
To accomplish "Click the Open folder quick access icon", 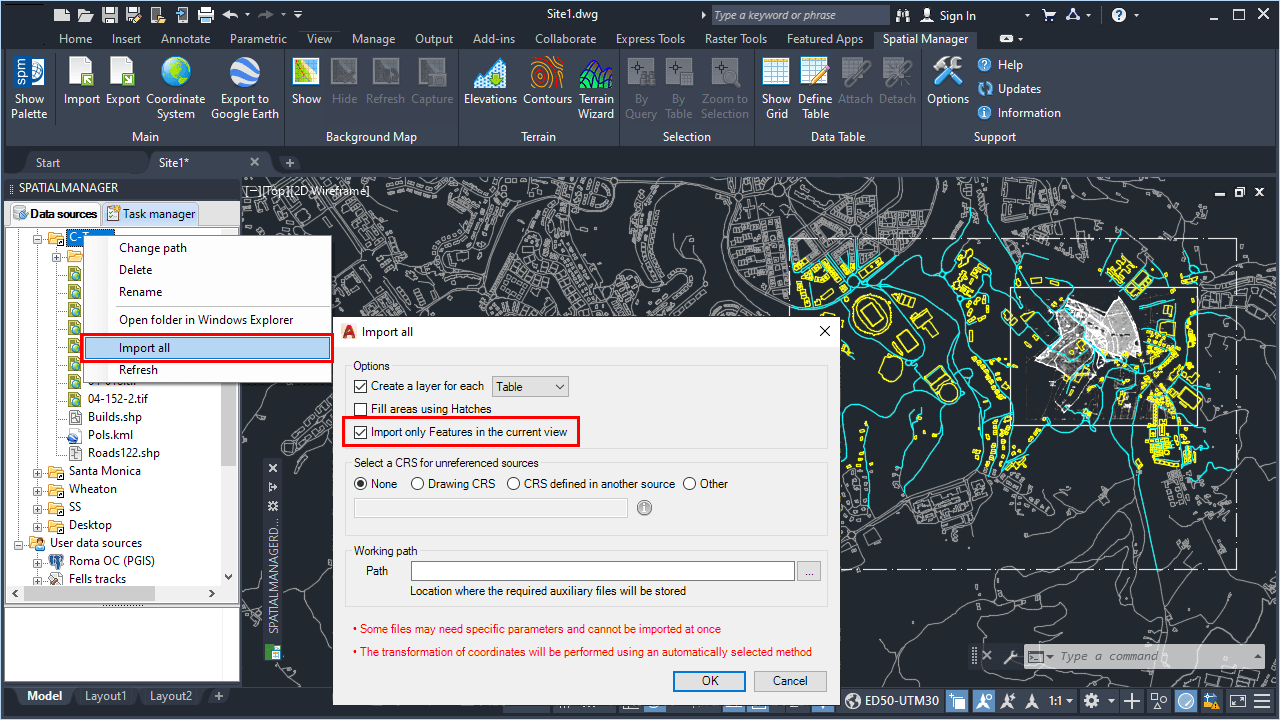I will (86, 14).
